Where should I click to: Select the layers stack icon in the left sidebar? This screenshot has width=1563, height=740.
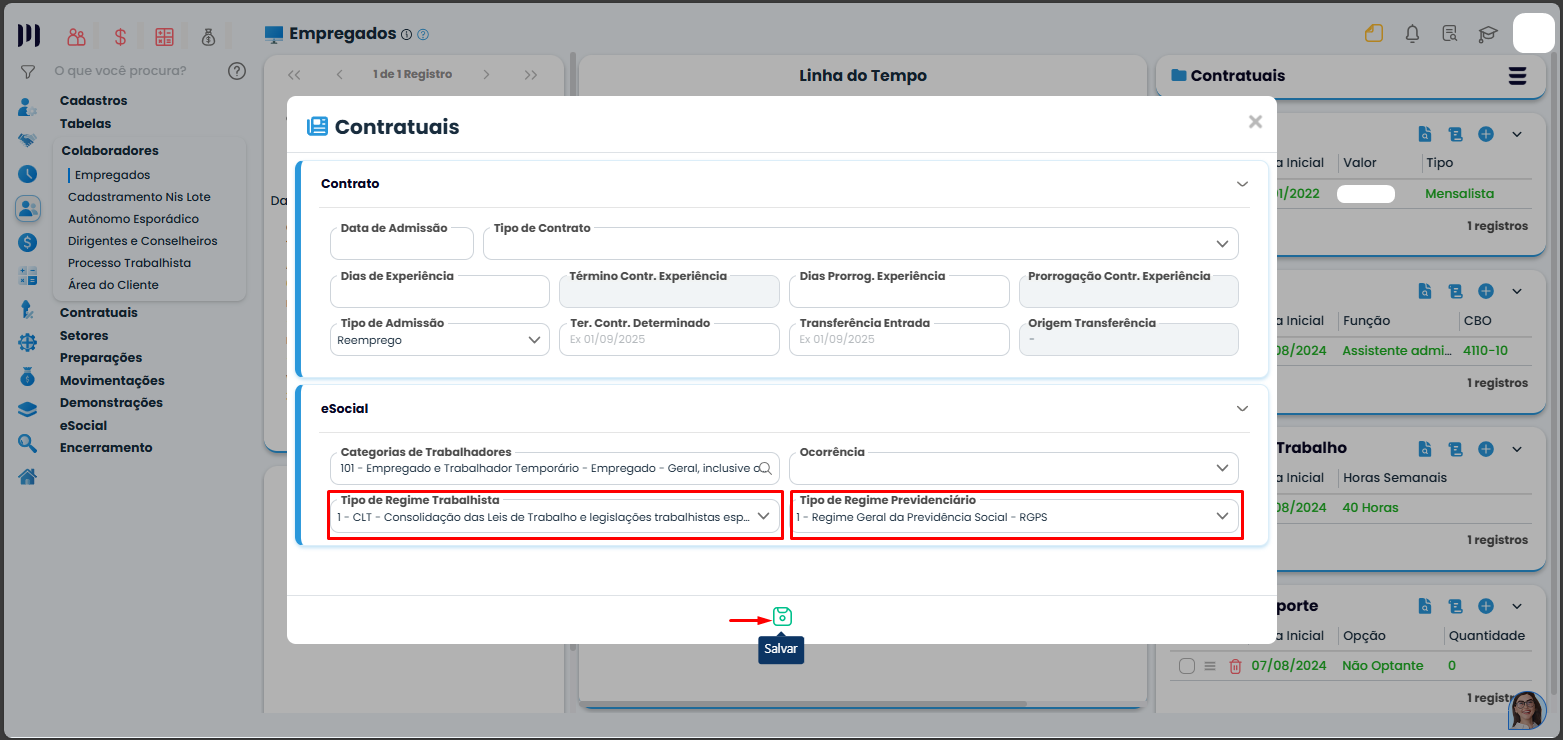pyautogui.click(x=28, y=409)
